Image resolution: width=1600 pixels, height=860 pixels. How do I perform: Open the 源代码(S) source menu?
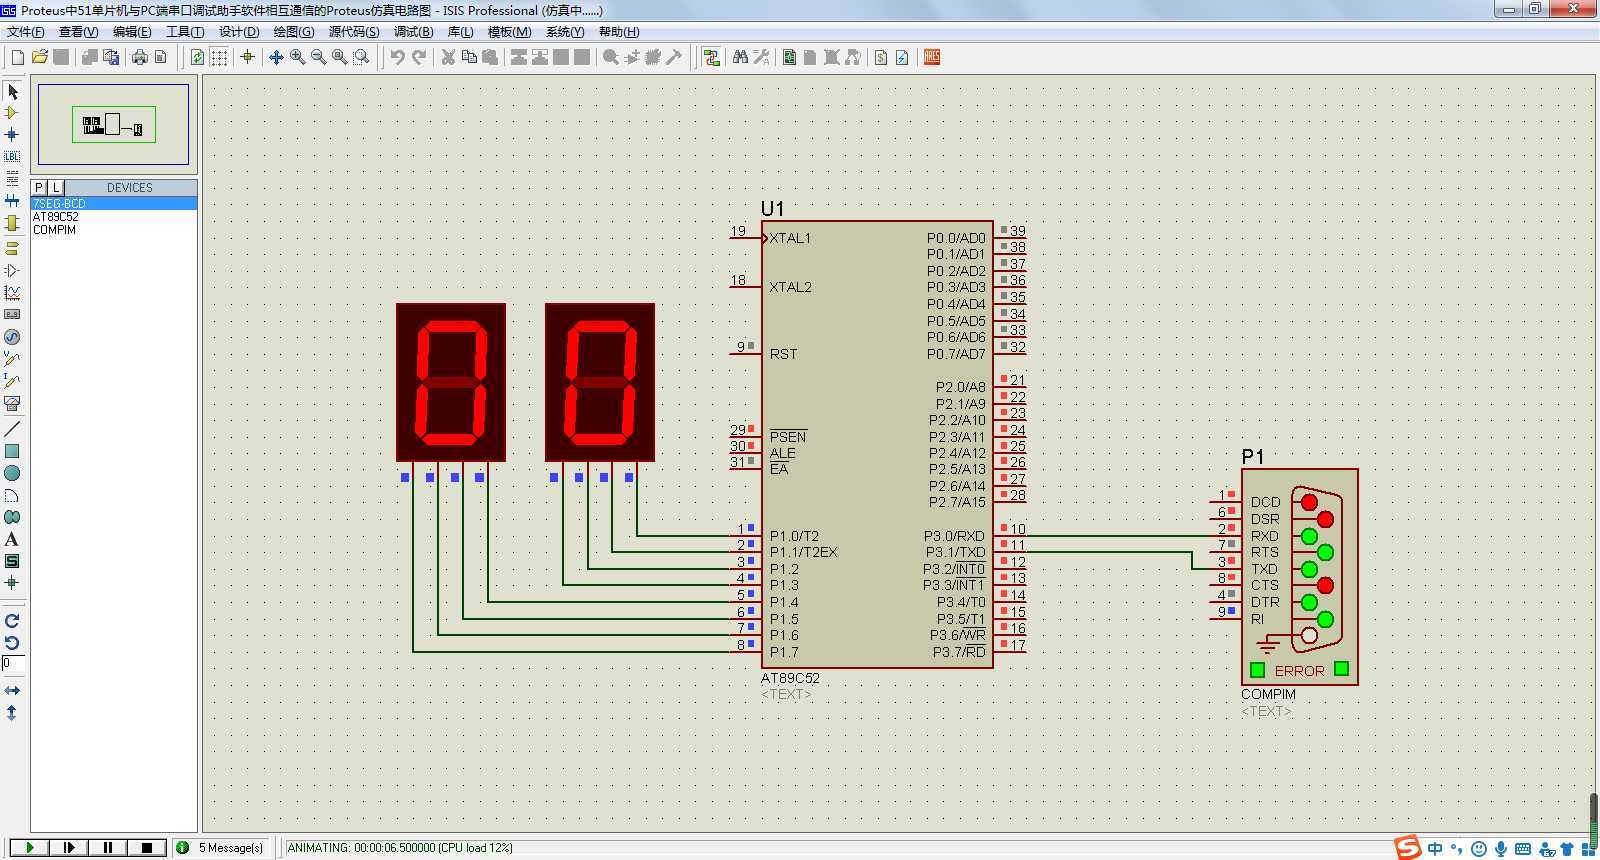click(x=354, y=32)
